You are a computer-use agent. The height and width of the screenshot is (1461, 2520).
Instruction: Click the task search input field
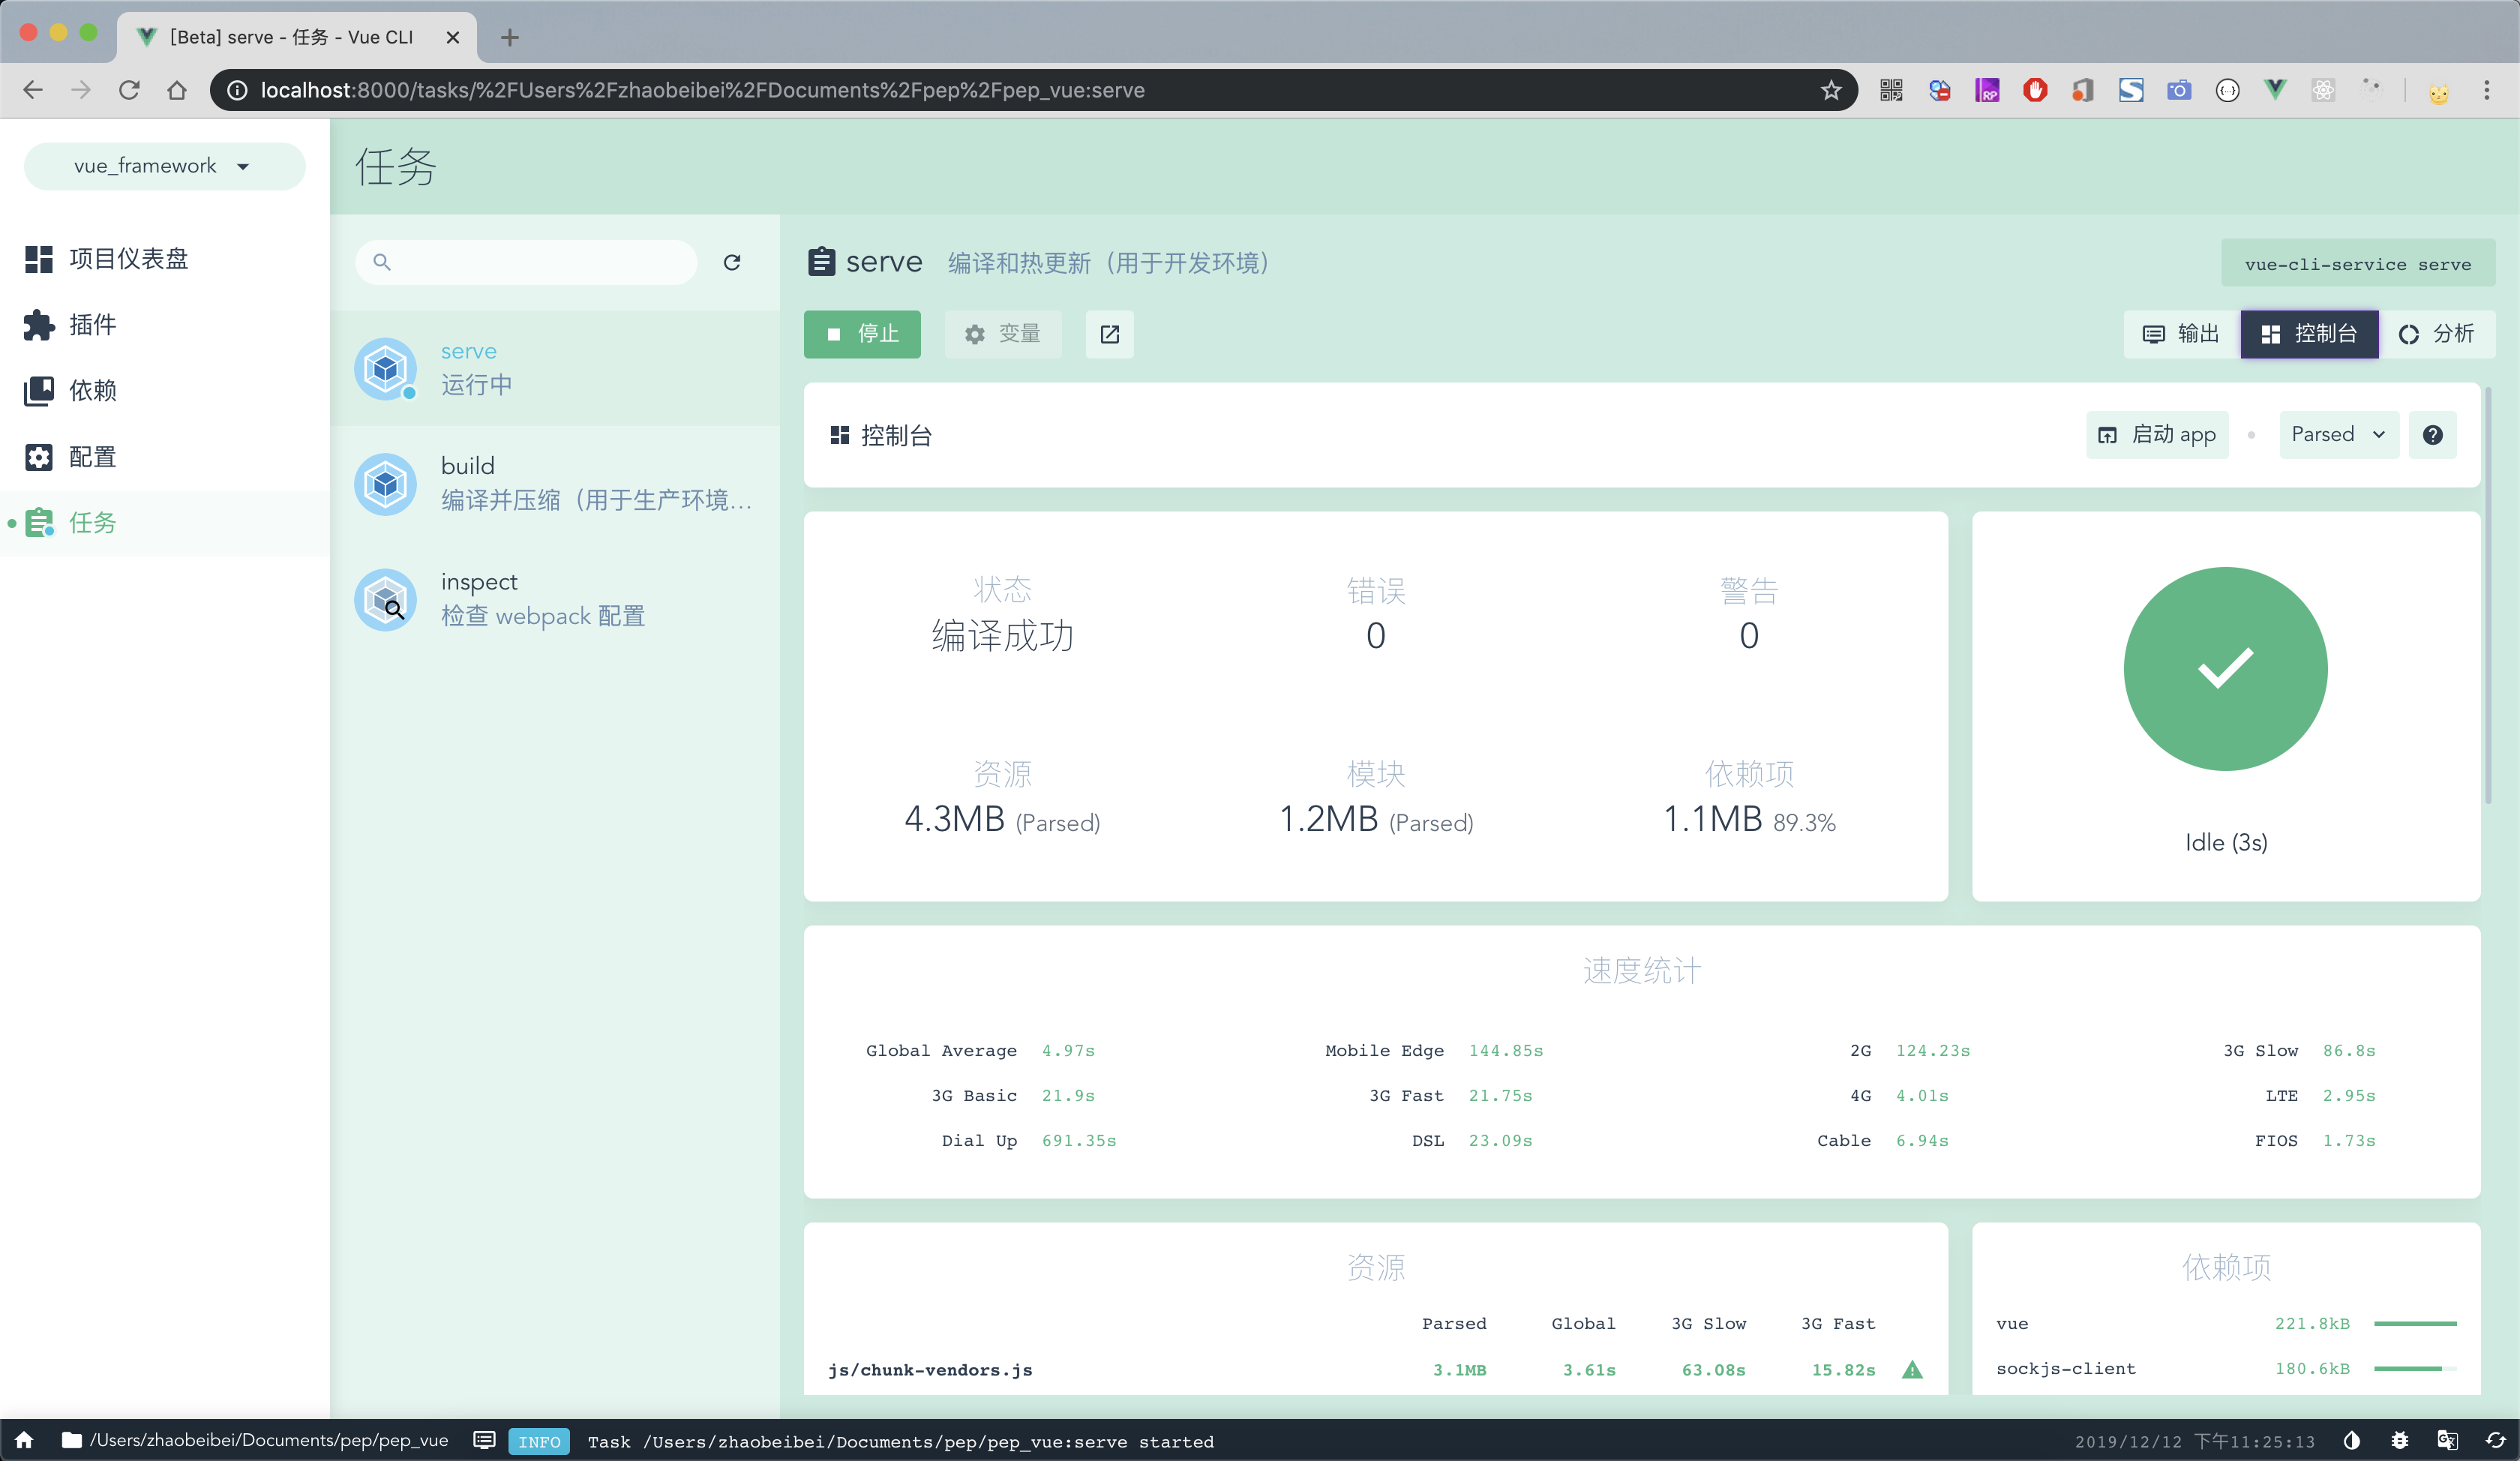(526, 262)
